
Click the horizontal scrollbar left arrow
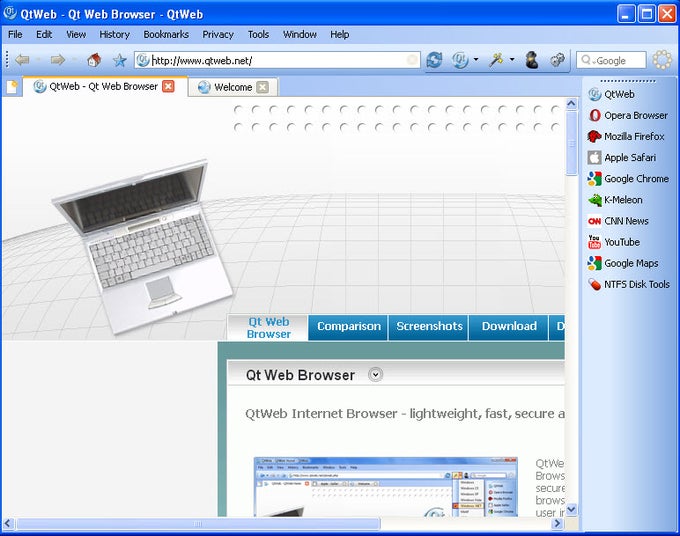[8, 523]
